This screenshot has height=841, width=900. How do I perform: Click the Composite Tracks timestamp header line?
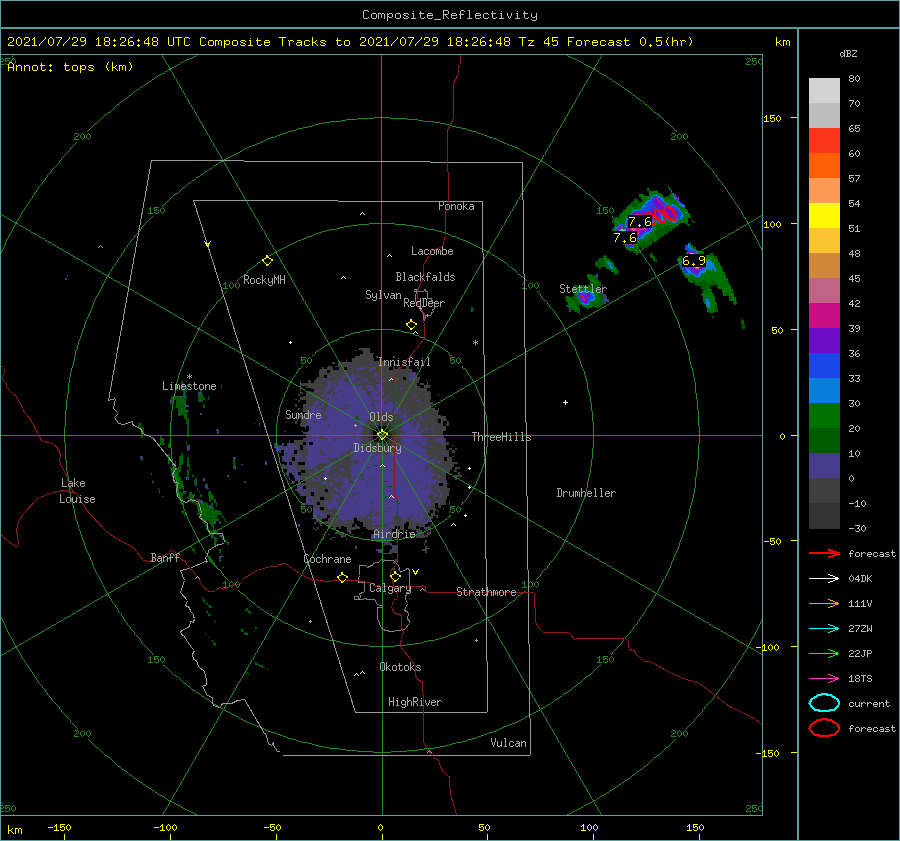350,42
